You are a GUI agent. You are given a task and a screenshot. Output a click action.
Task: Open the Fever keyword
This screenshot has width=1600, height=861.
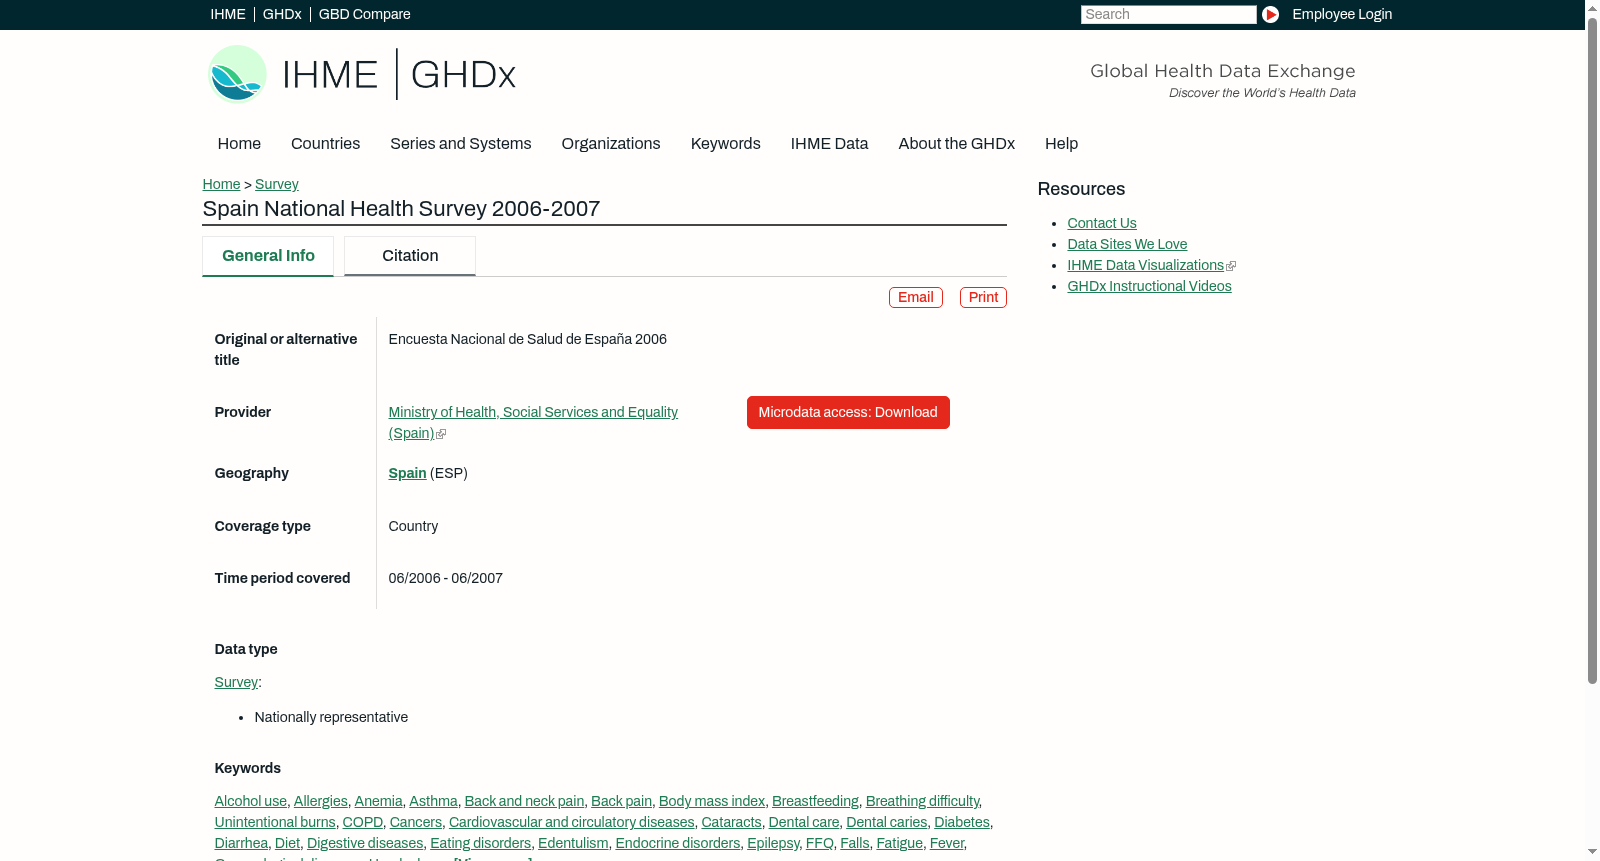click(947, 843)
